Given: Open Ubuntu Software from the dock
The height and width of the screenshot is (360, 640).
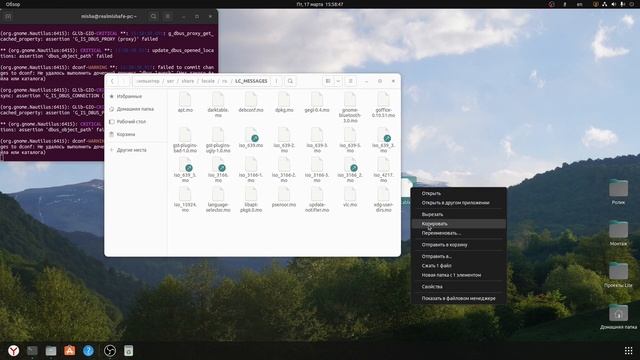Looking at the screenshot, I should coord(70,351).
